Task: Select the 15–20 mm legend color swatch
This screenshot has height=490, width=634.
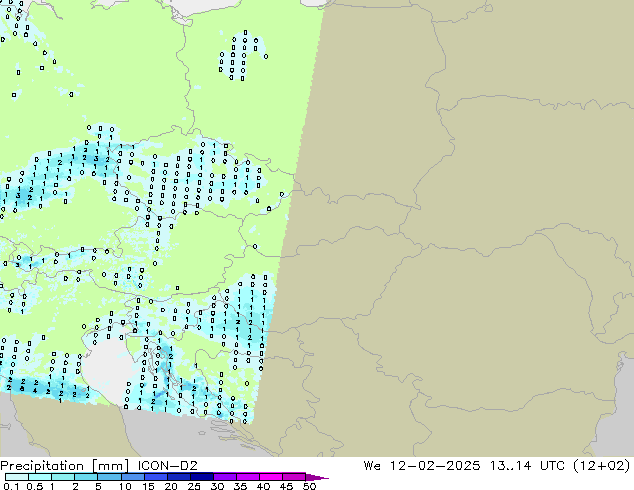Action: [156, 477]
